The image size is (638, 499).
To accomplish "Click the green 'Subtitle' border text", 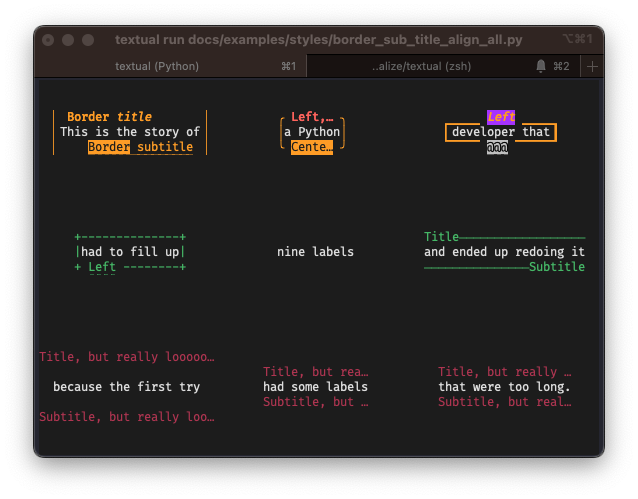I will click(557, 267).
